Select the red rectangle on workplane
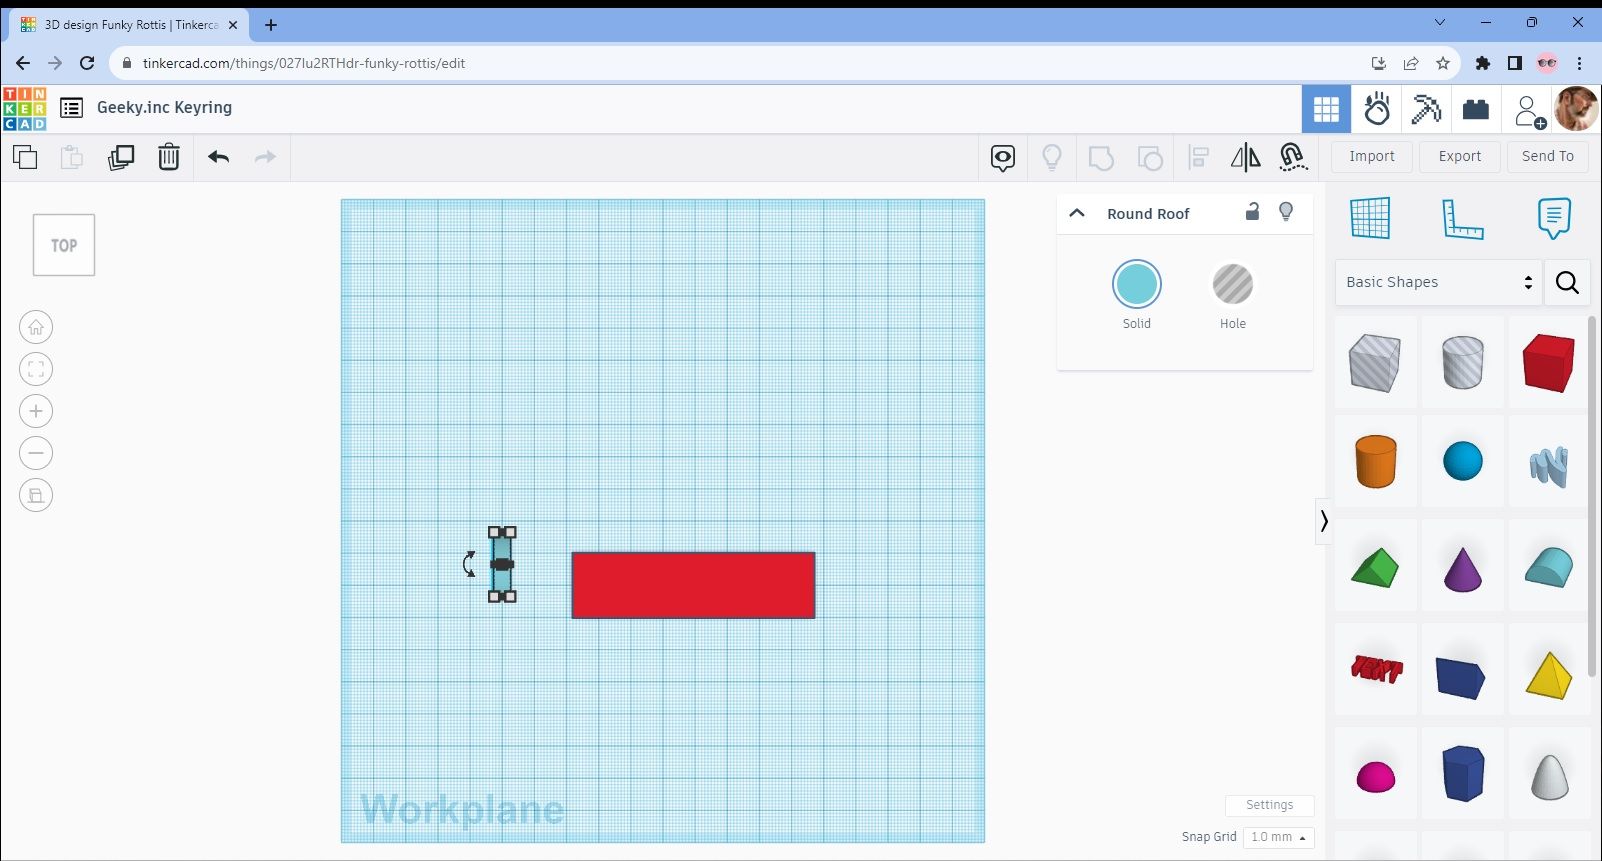This screenshot has height=861, width=1602. coord(693,585)
